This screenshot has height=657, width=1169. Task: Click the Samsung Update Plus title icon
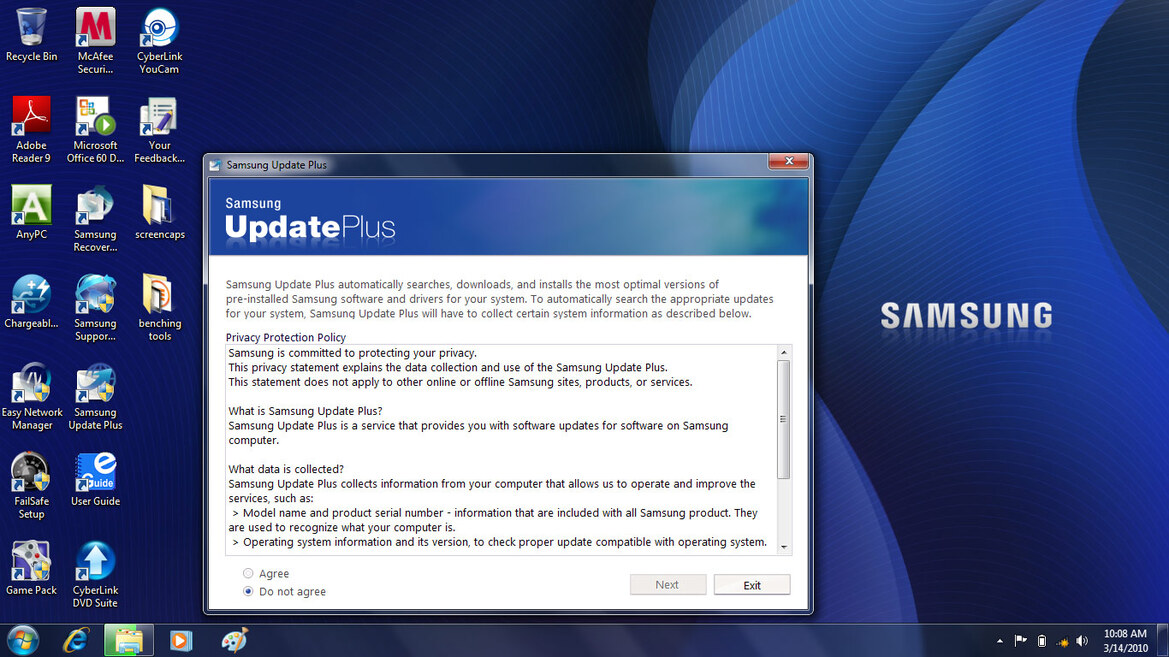215,165
